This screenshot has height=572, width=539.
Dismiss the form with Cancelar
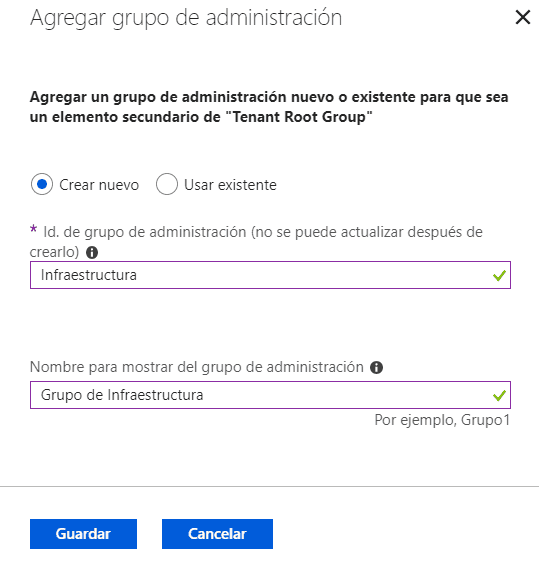click(x=217, y=534)
